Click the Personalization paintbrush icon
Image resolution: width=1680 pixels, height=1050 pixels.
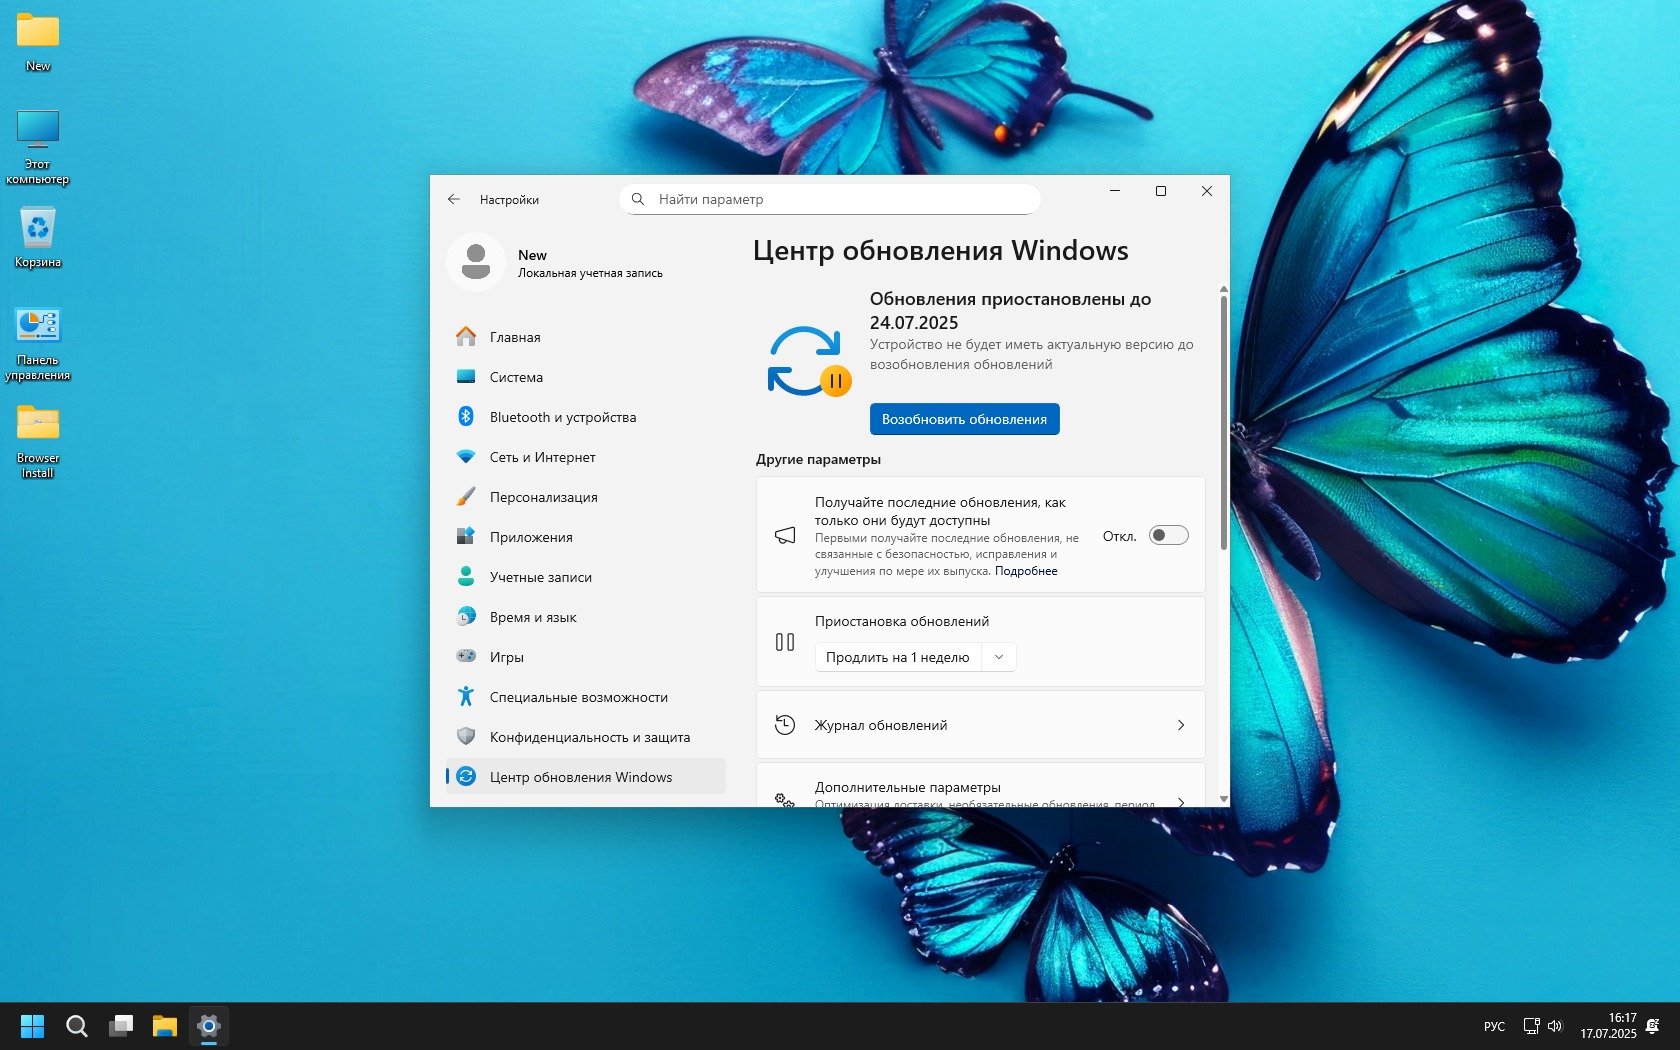(x=466, y=497)
